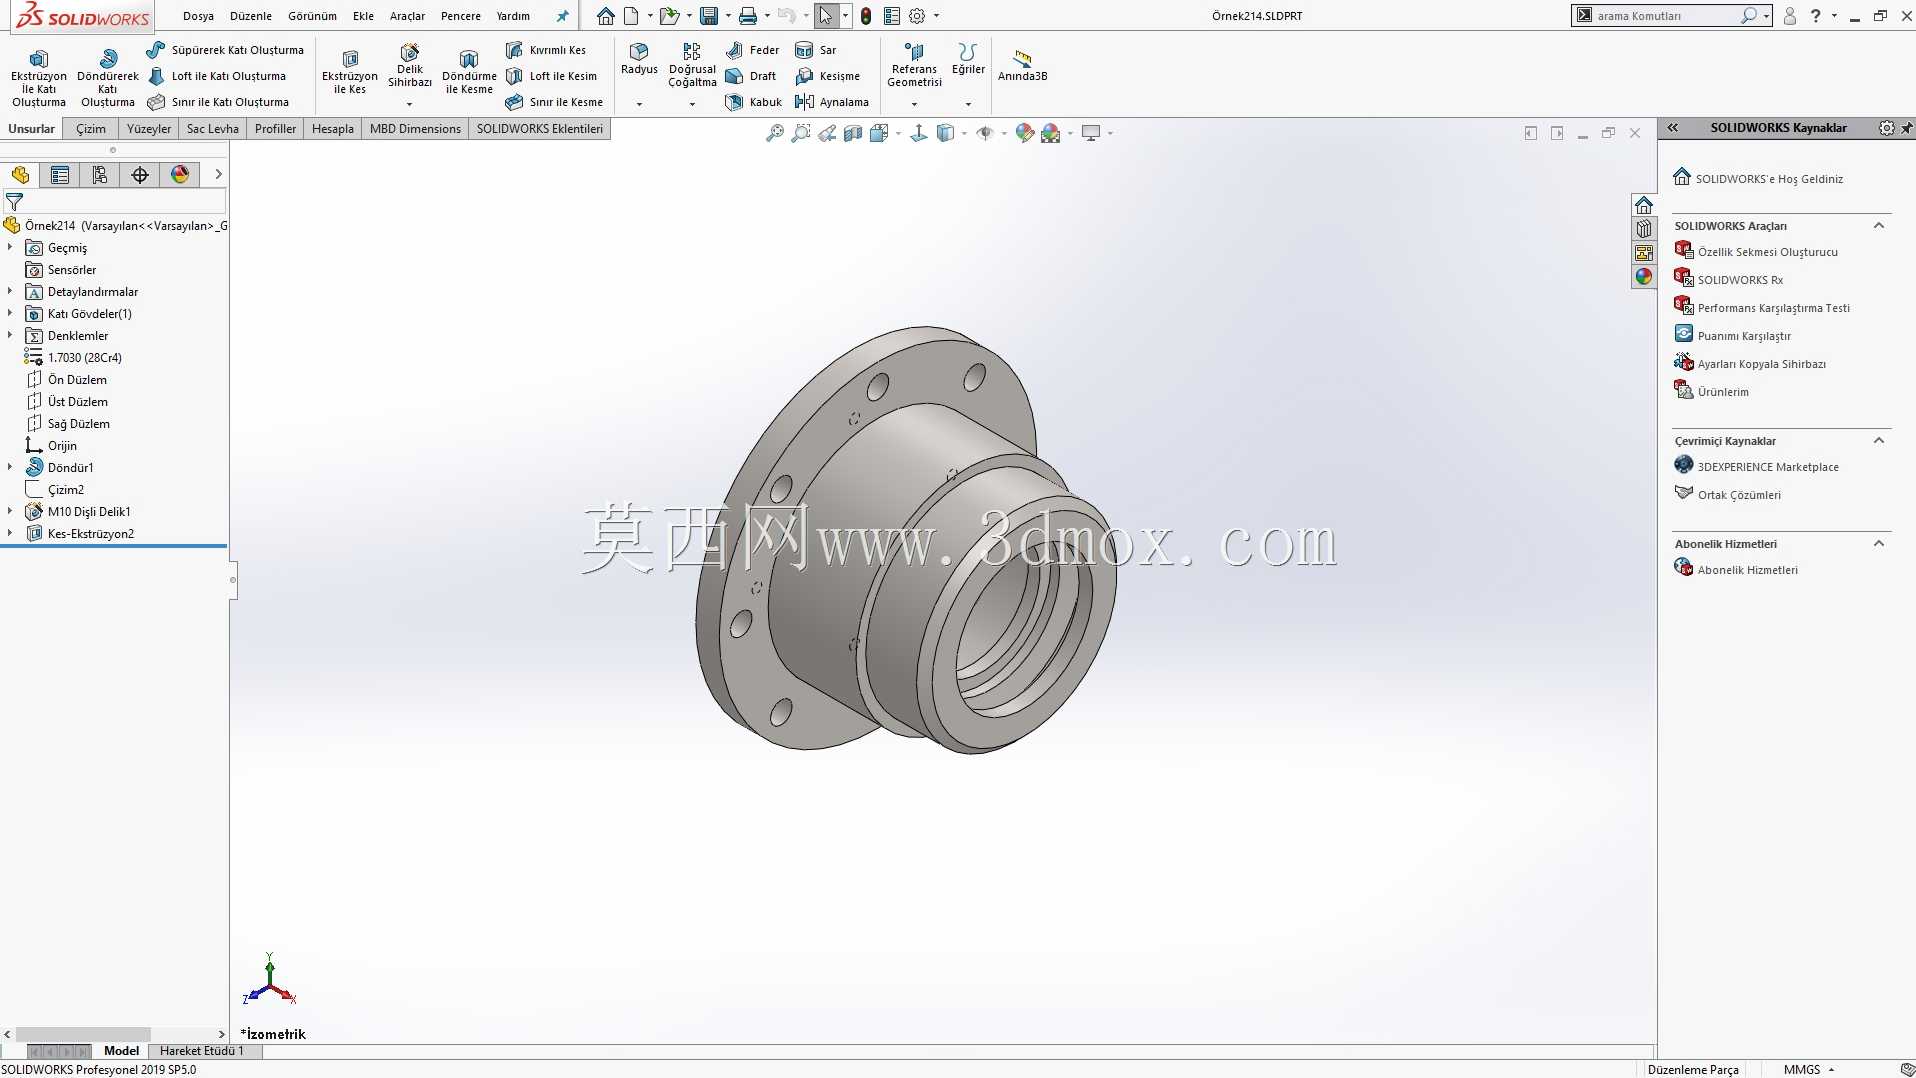Image resolution: width=1916 pixels, height=1078 pixels.
Task: Click the tree filter funnel icon
Action: tap(14, 202)
